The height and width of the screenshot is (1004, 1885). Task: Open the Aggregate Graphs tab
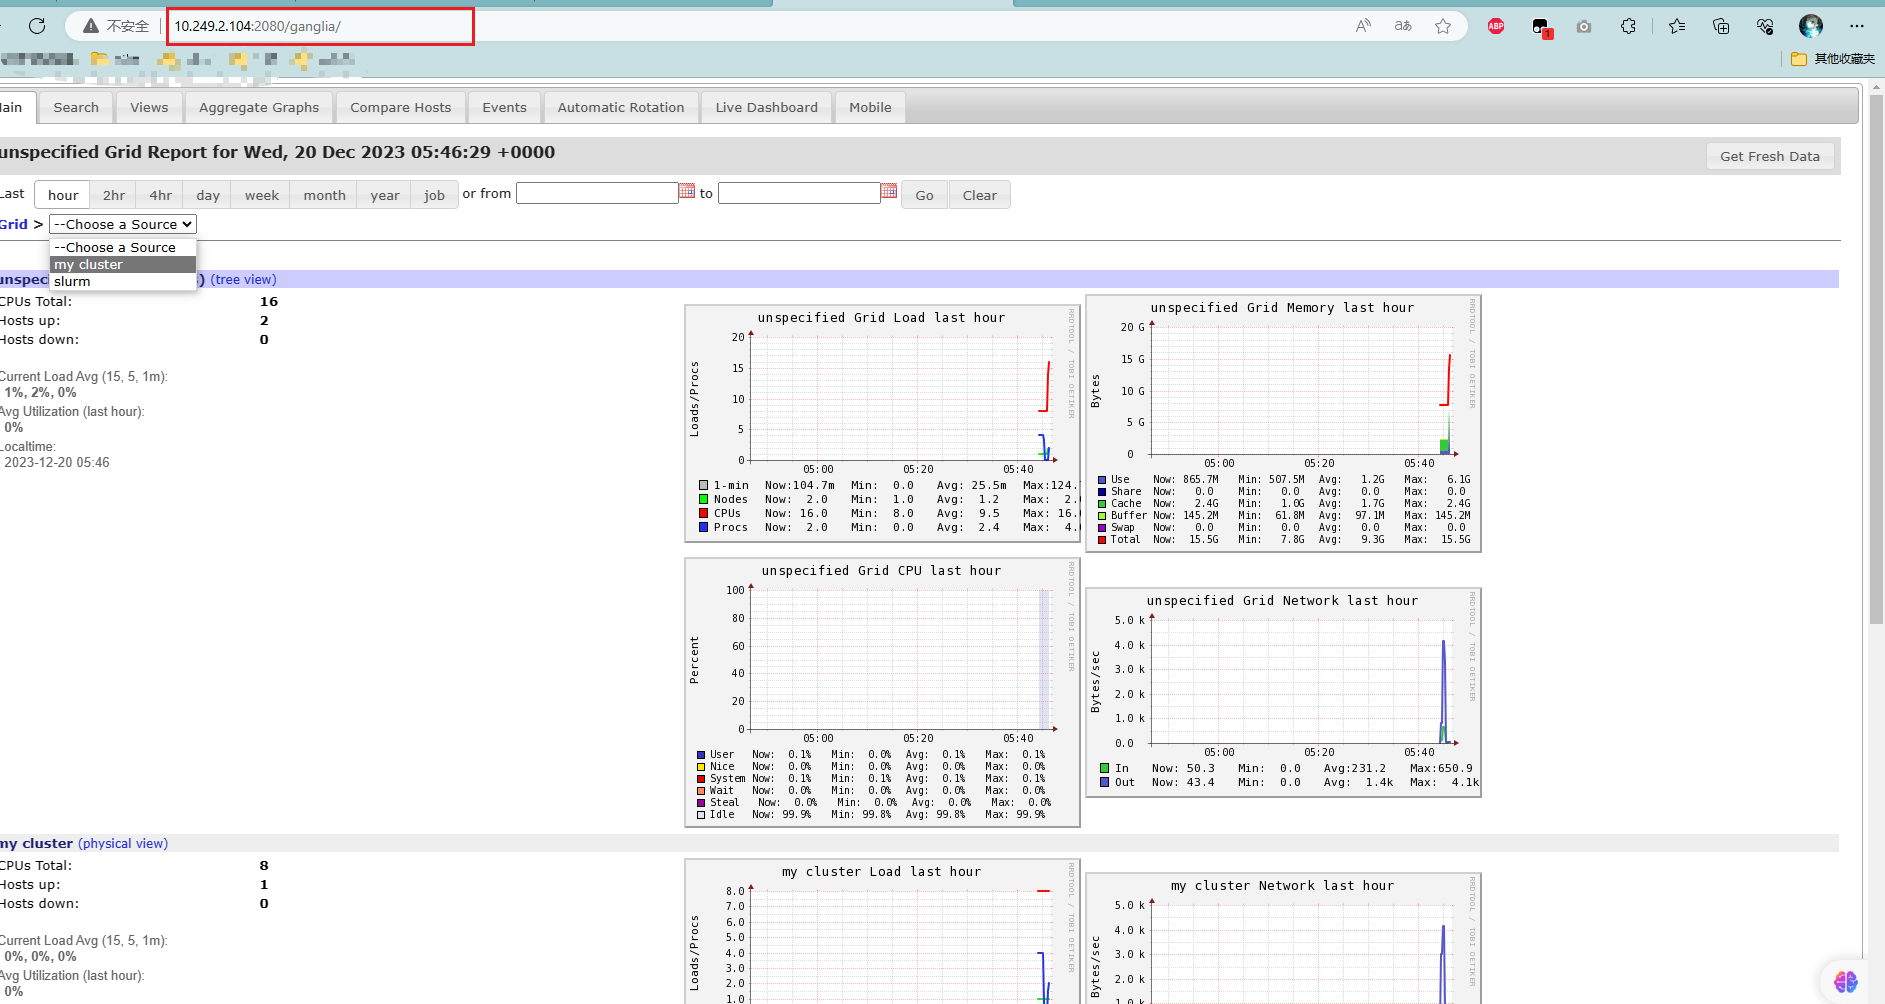[x=259, y=107]
